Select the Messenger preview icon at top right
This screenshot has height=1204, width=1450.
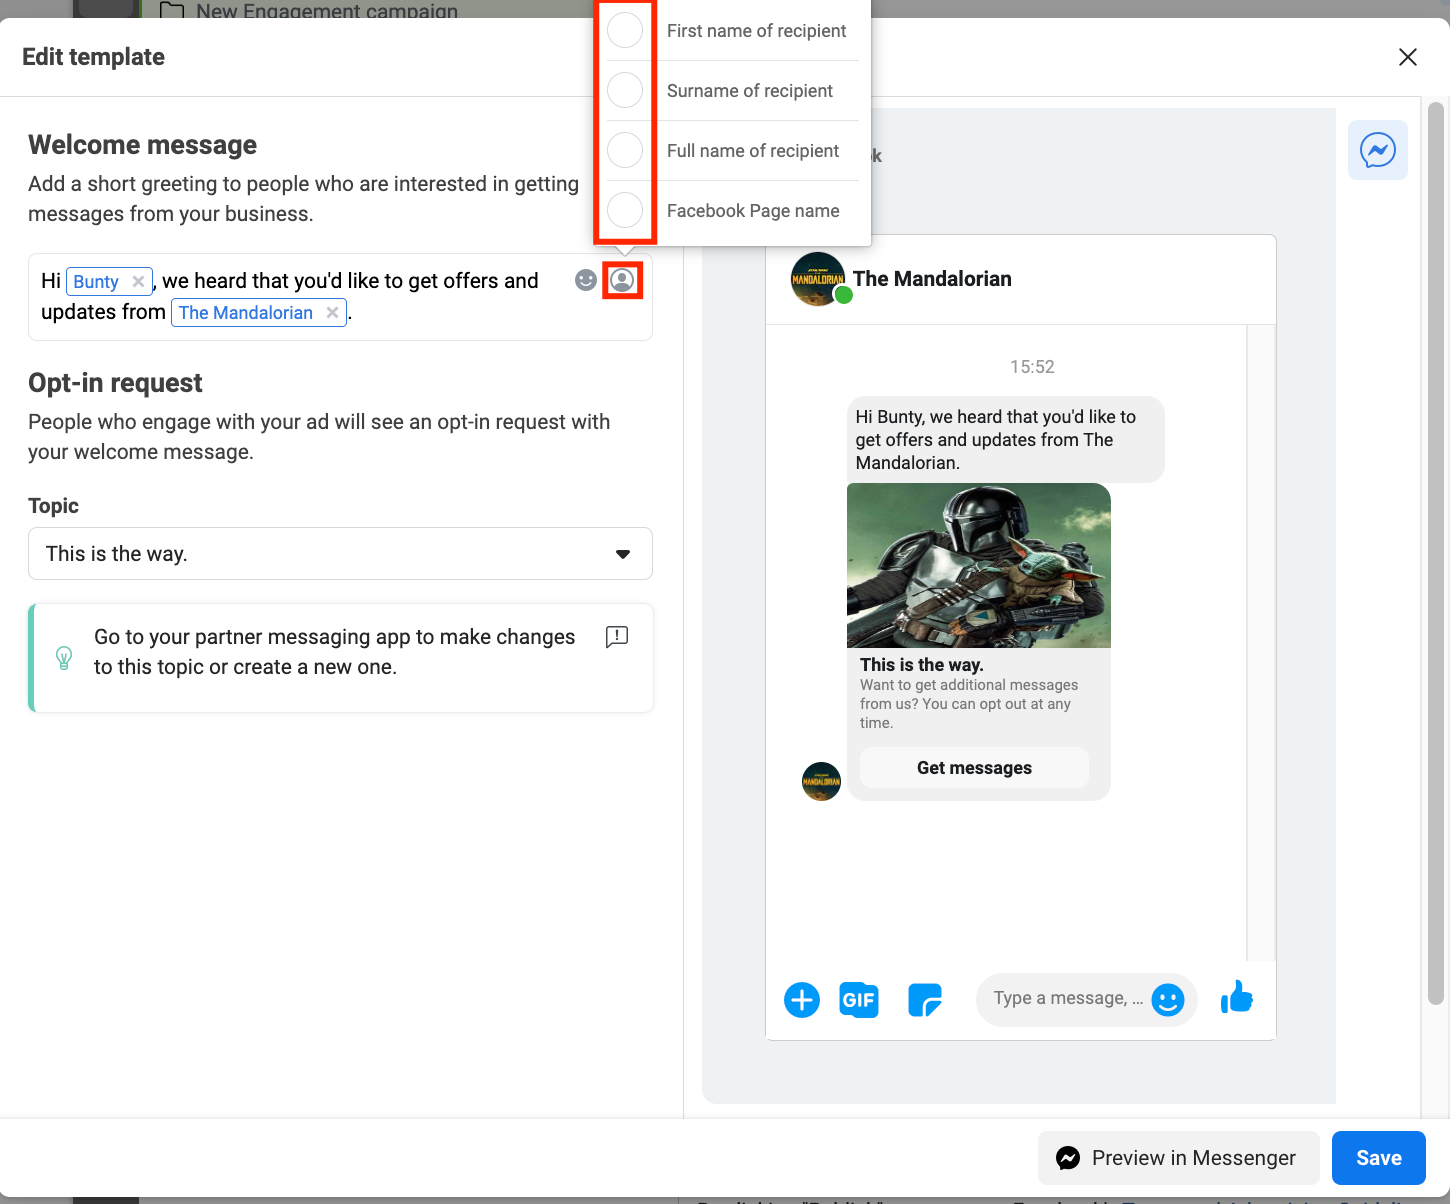tap(1377, 150)
